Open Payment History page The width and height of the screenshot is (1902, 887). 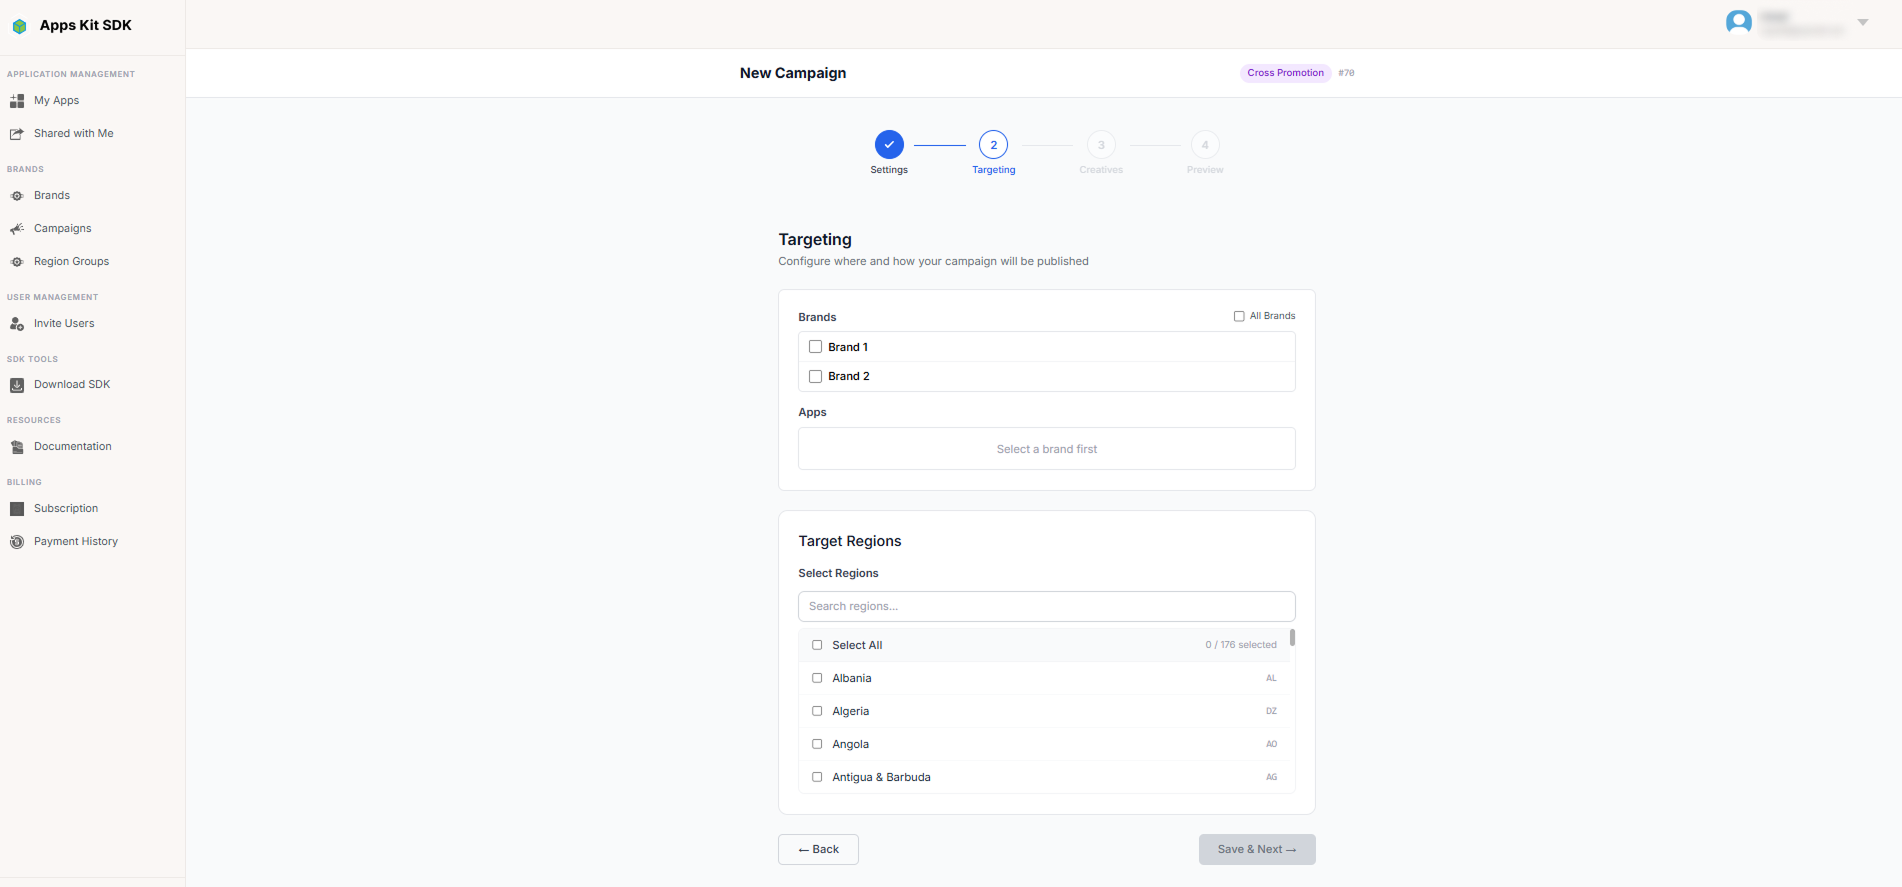pyautogui.click(x=76, y=542)
